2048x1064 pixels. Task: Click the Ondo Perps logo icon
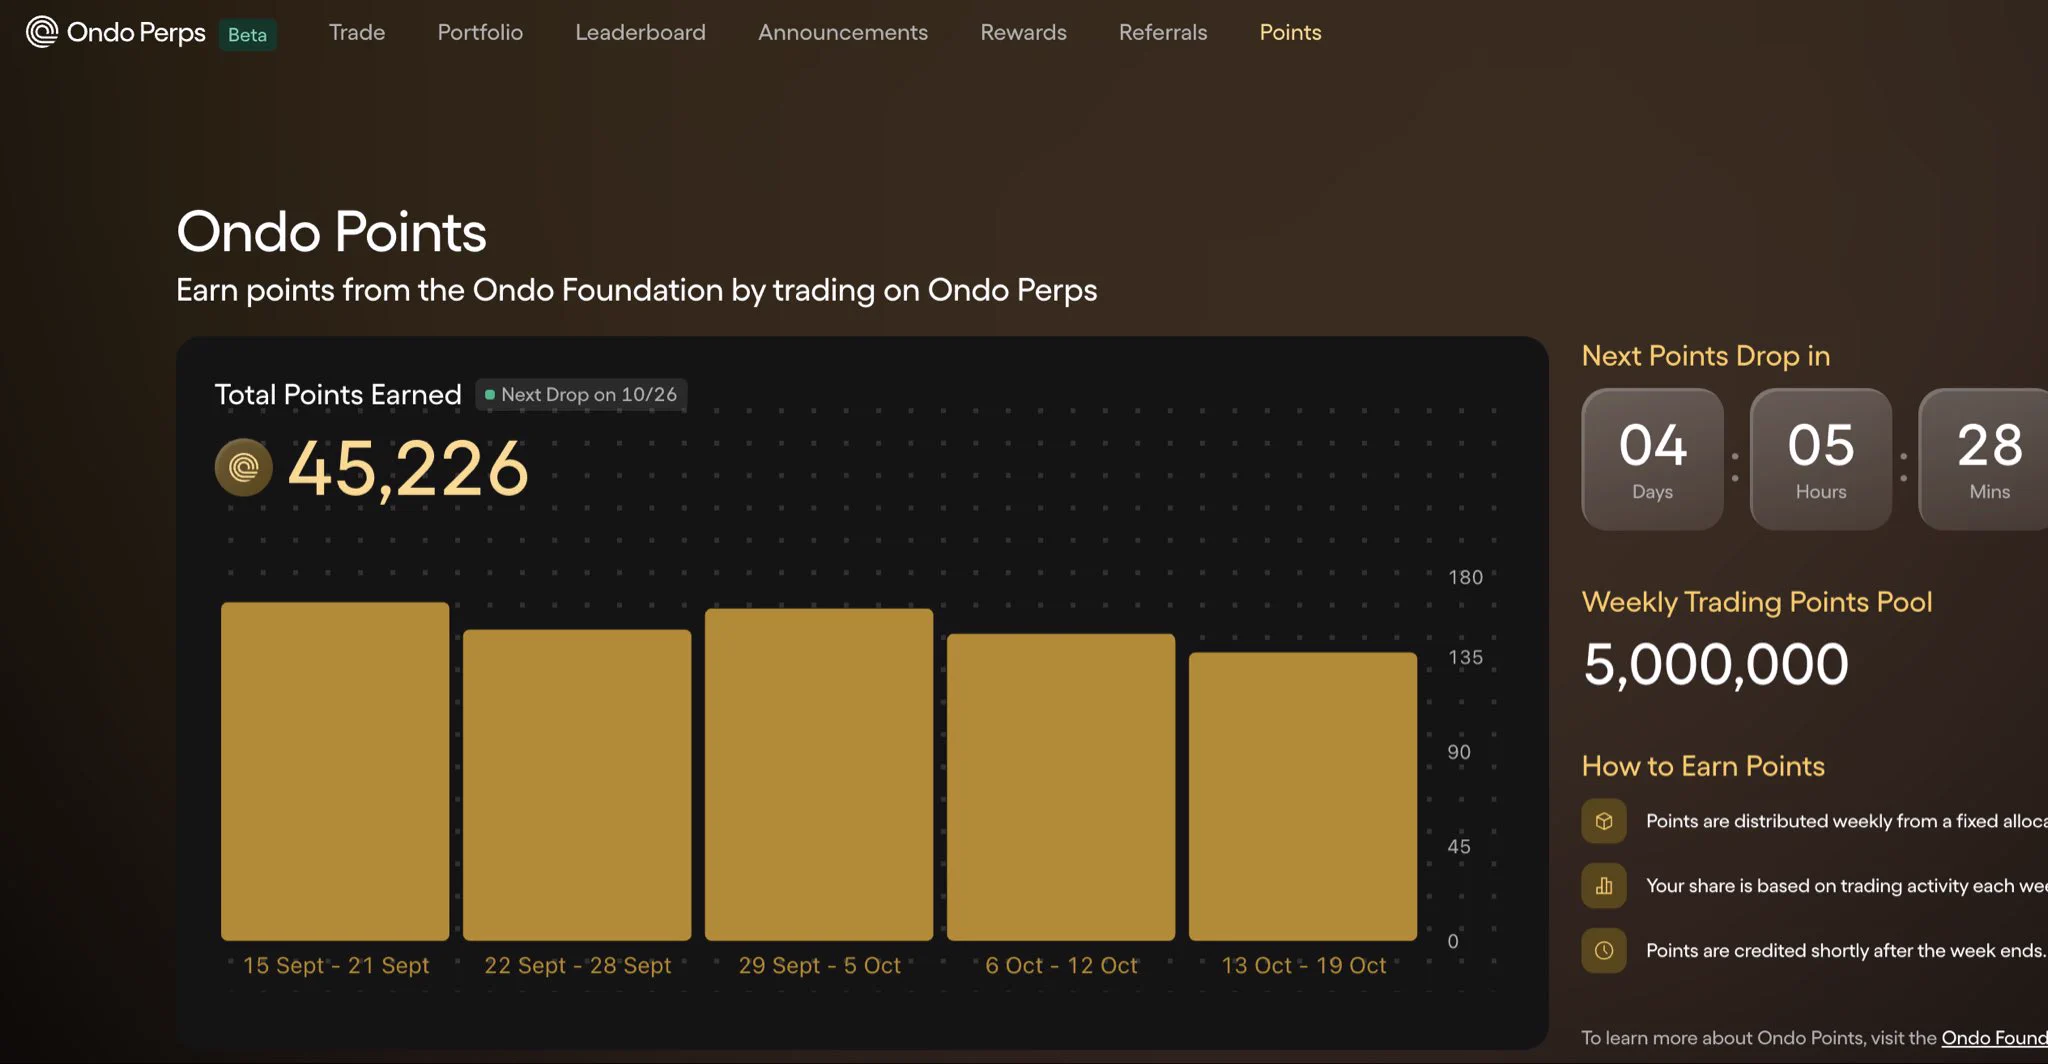[x=42, y=32]
